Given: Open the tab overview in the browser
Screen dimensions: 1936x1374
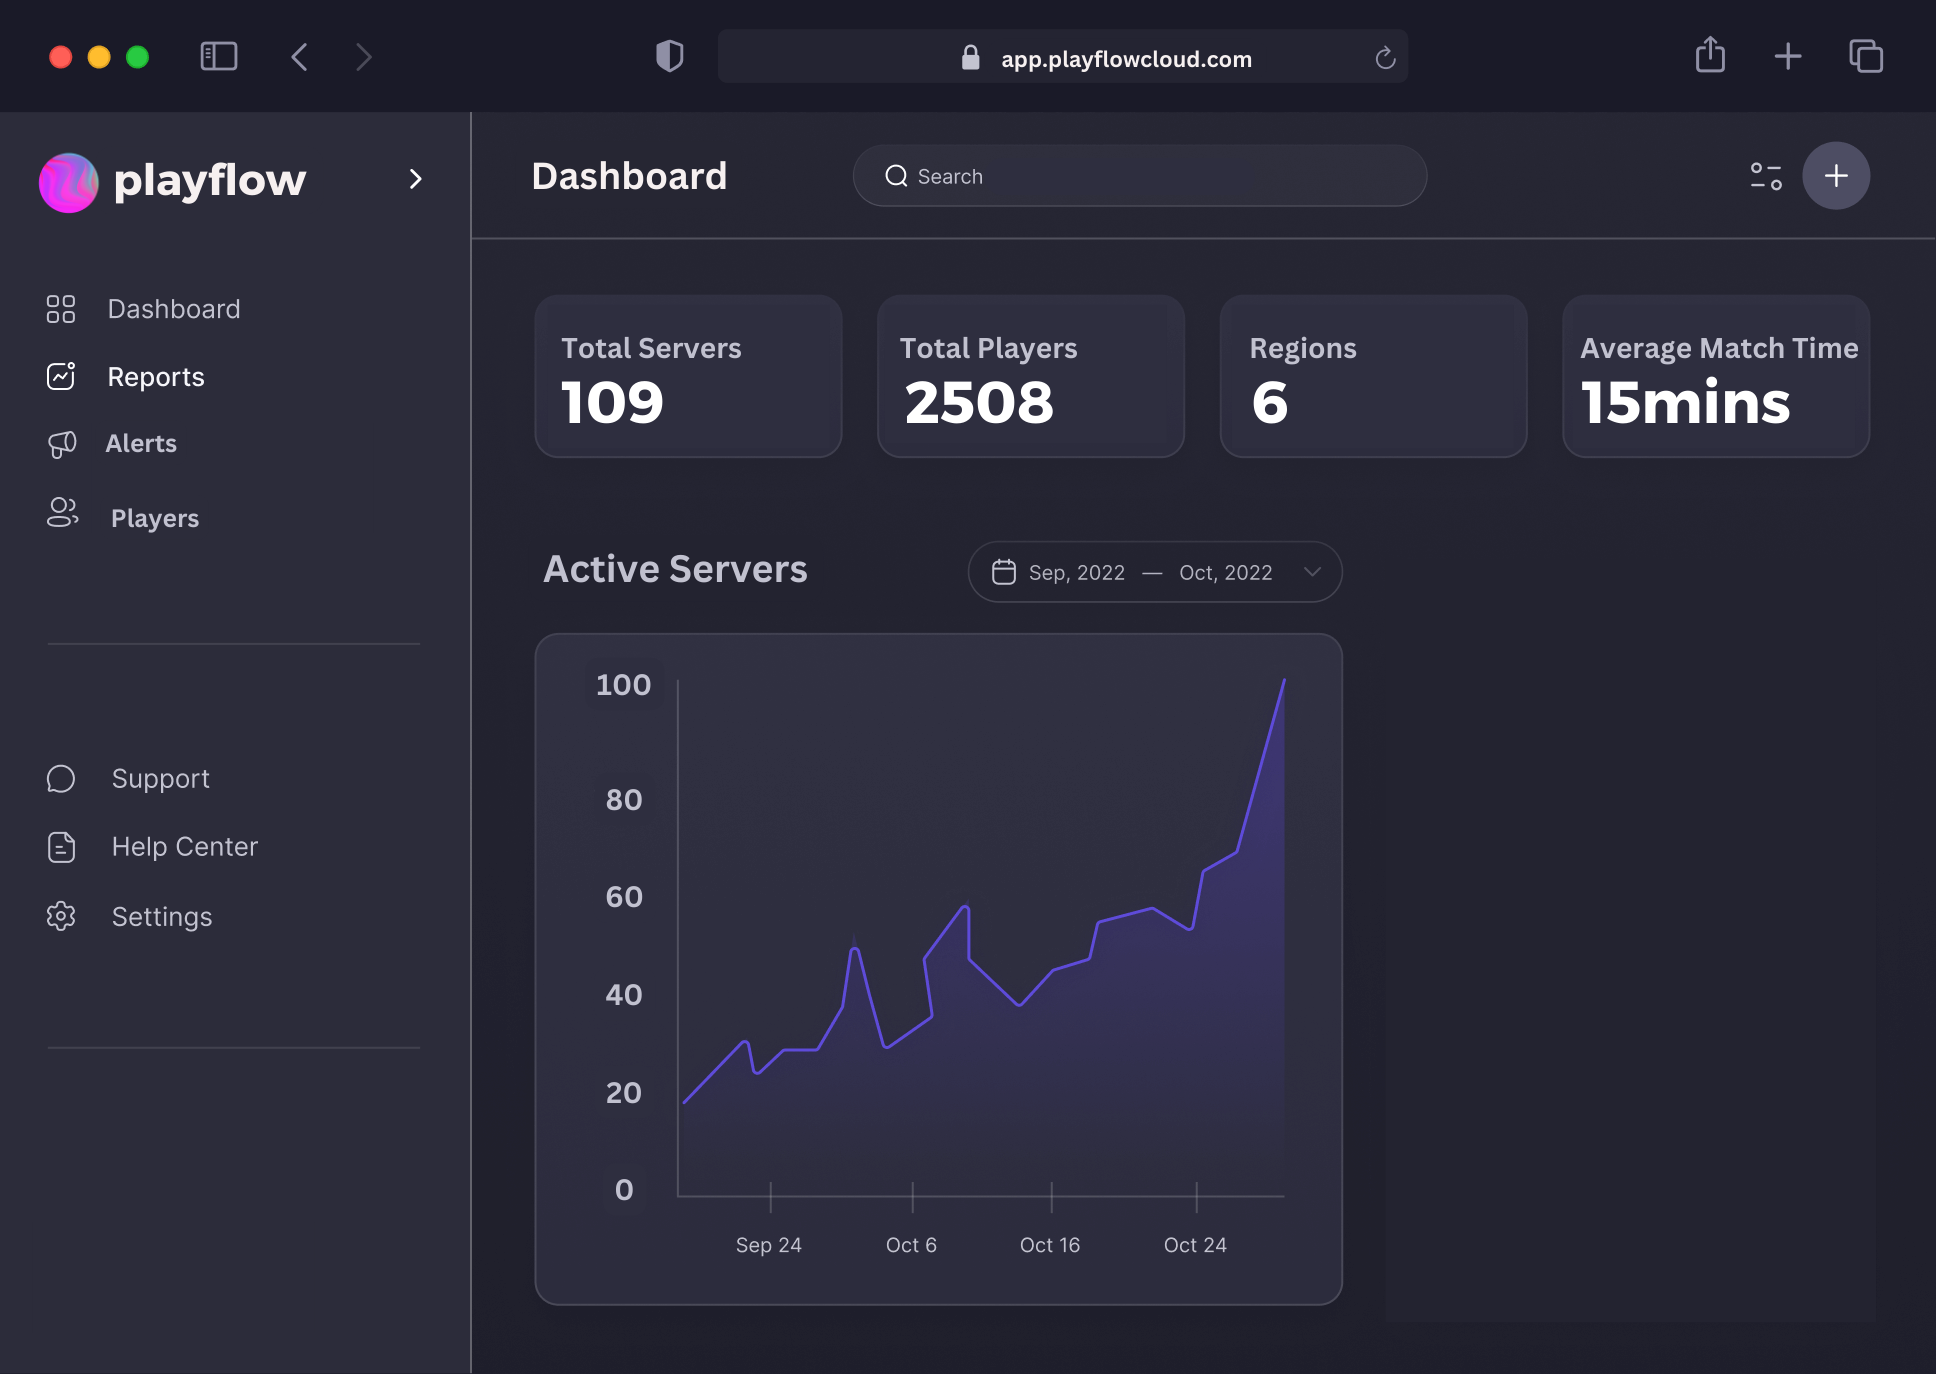Looking at the screenshot, I should [x=1866, y=56].
